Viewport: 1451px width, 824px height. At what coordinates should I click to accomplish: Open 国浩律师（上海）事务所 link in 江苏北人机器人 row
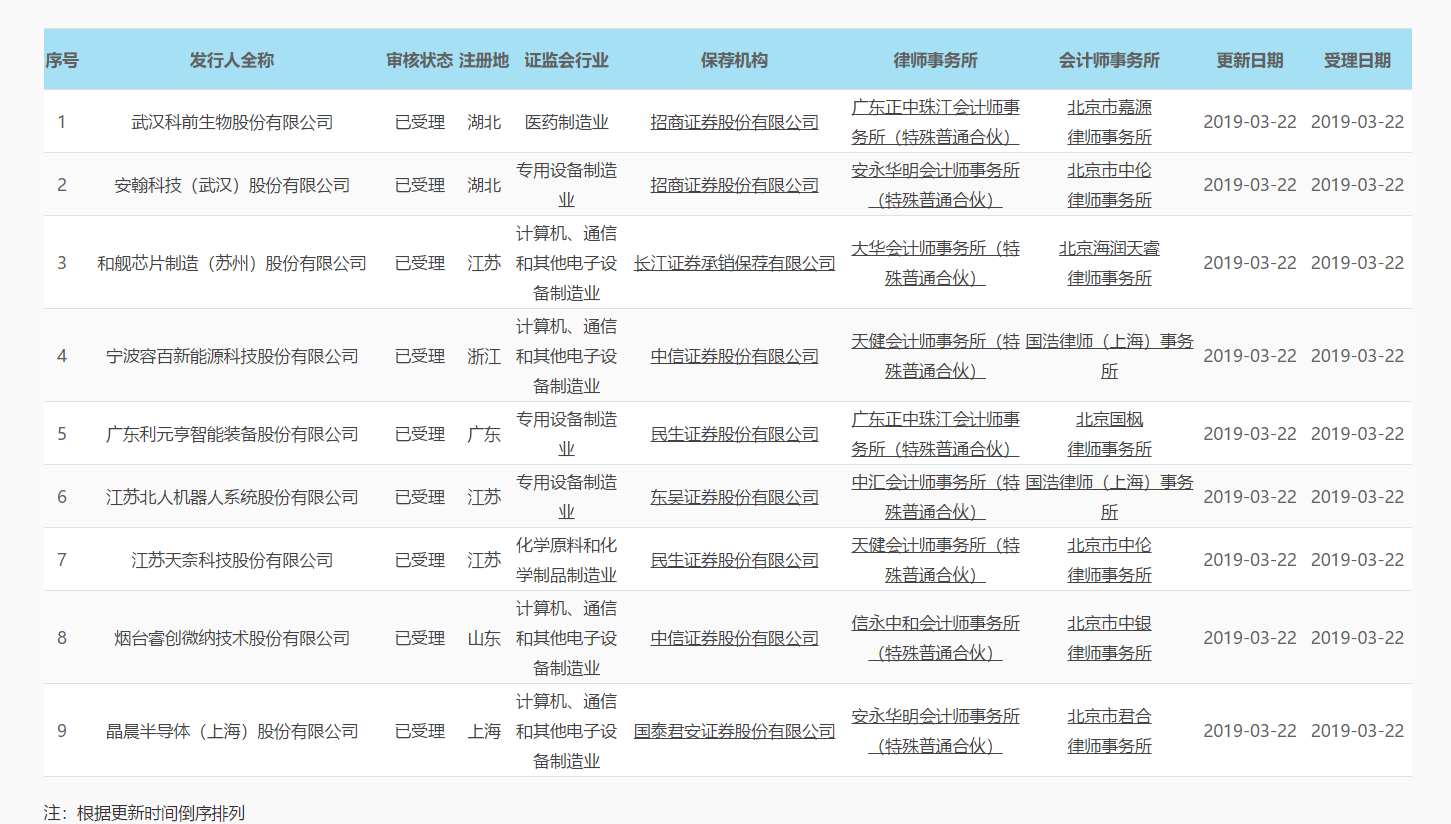point(1109,497)
